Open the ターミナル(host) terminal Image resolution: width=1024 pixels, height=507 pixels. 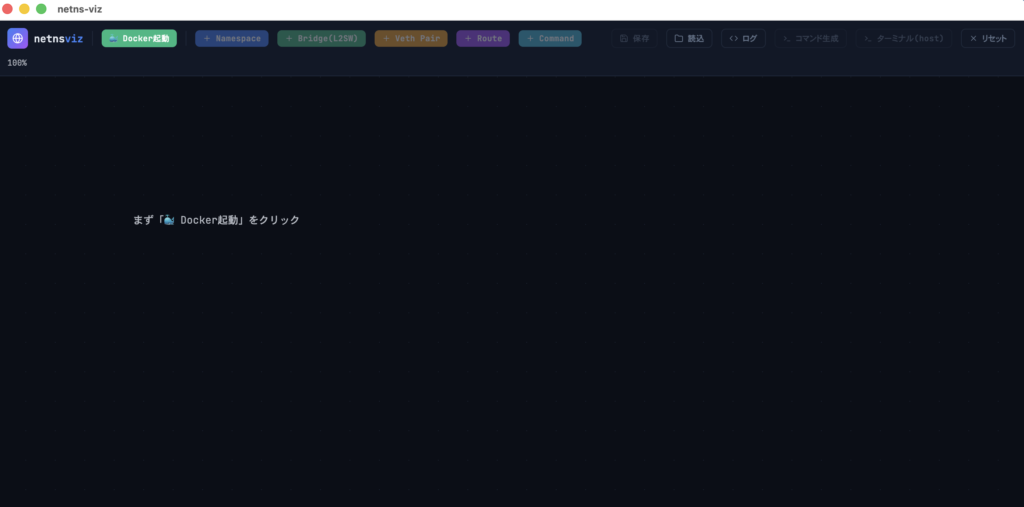904,38
